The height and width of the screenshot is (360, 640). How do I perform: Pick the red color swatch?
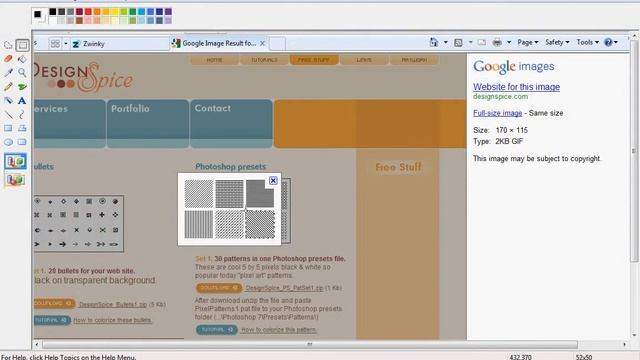point(88,12)
